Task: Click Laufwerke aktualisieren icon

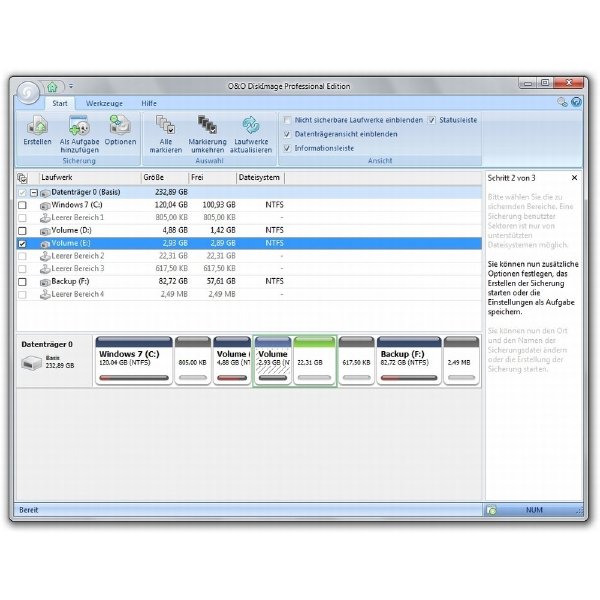Action: point(251,126)
